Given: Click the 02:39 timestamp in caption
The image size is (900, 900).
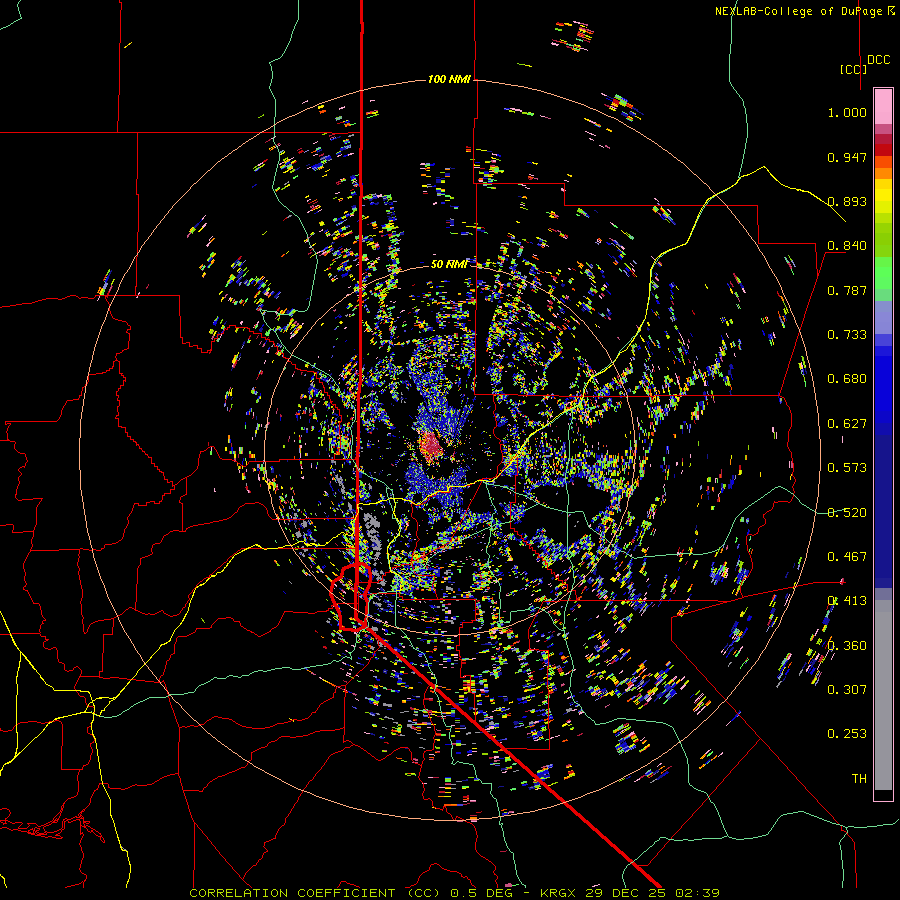Looking at the screenshot, I should (x=697, y=893).
